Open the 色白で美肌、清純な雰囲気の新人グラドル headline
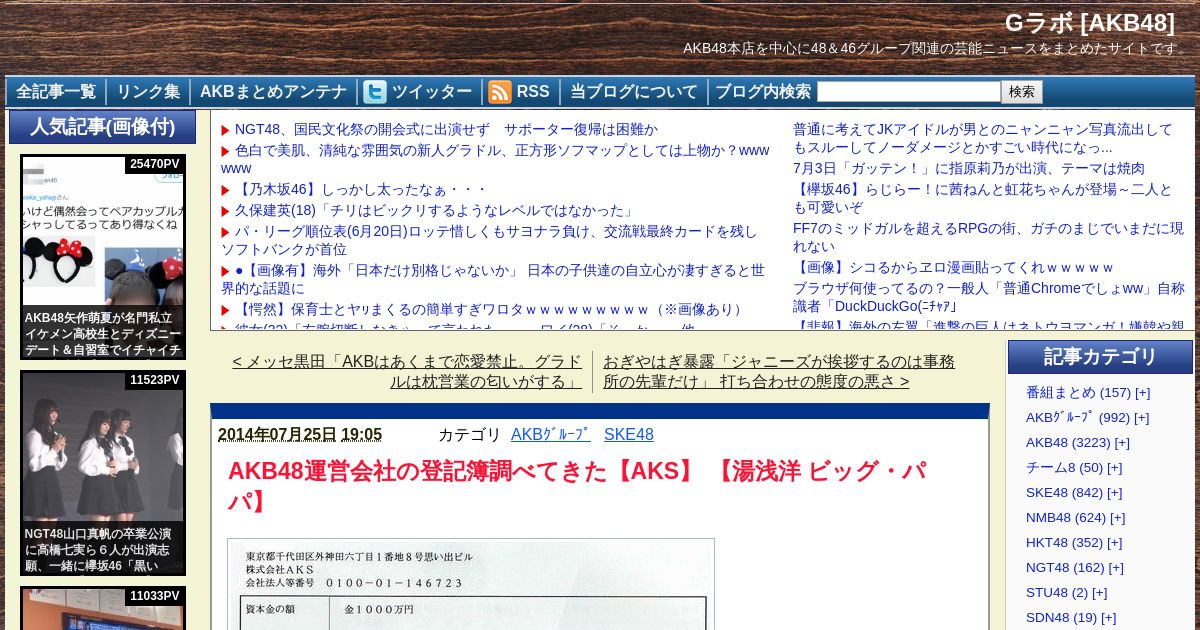This screenshot has width=1200, height=630. coord(495,159)
